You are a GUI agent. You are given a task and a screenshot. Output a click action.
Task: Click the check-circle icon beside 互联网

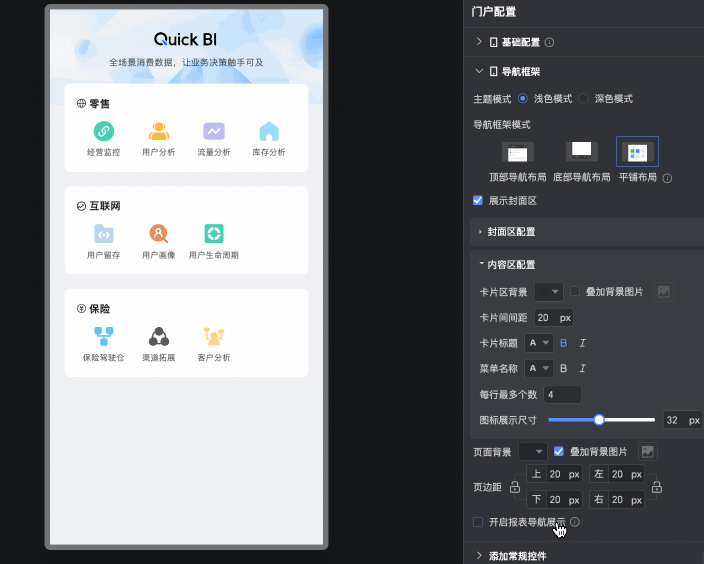(x=81, y=206)
